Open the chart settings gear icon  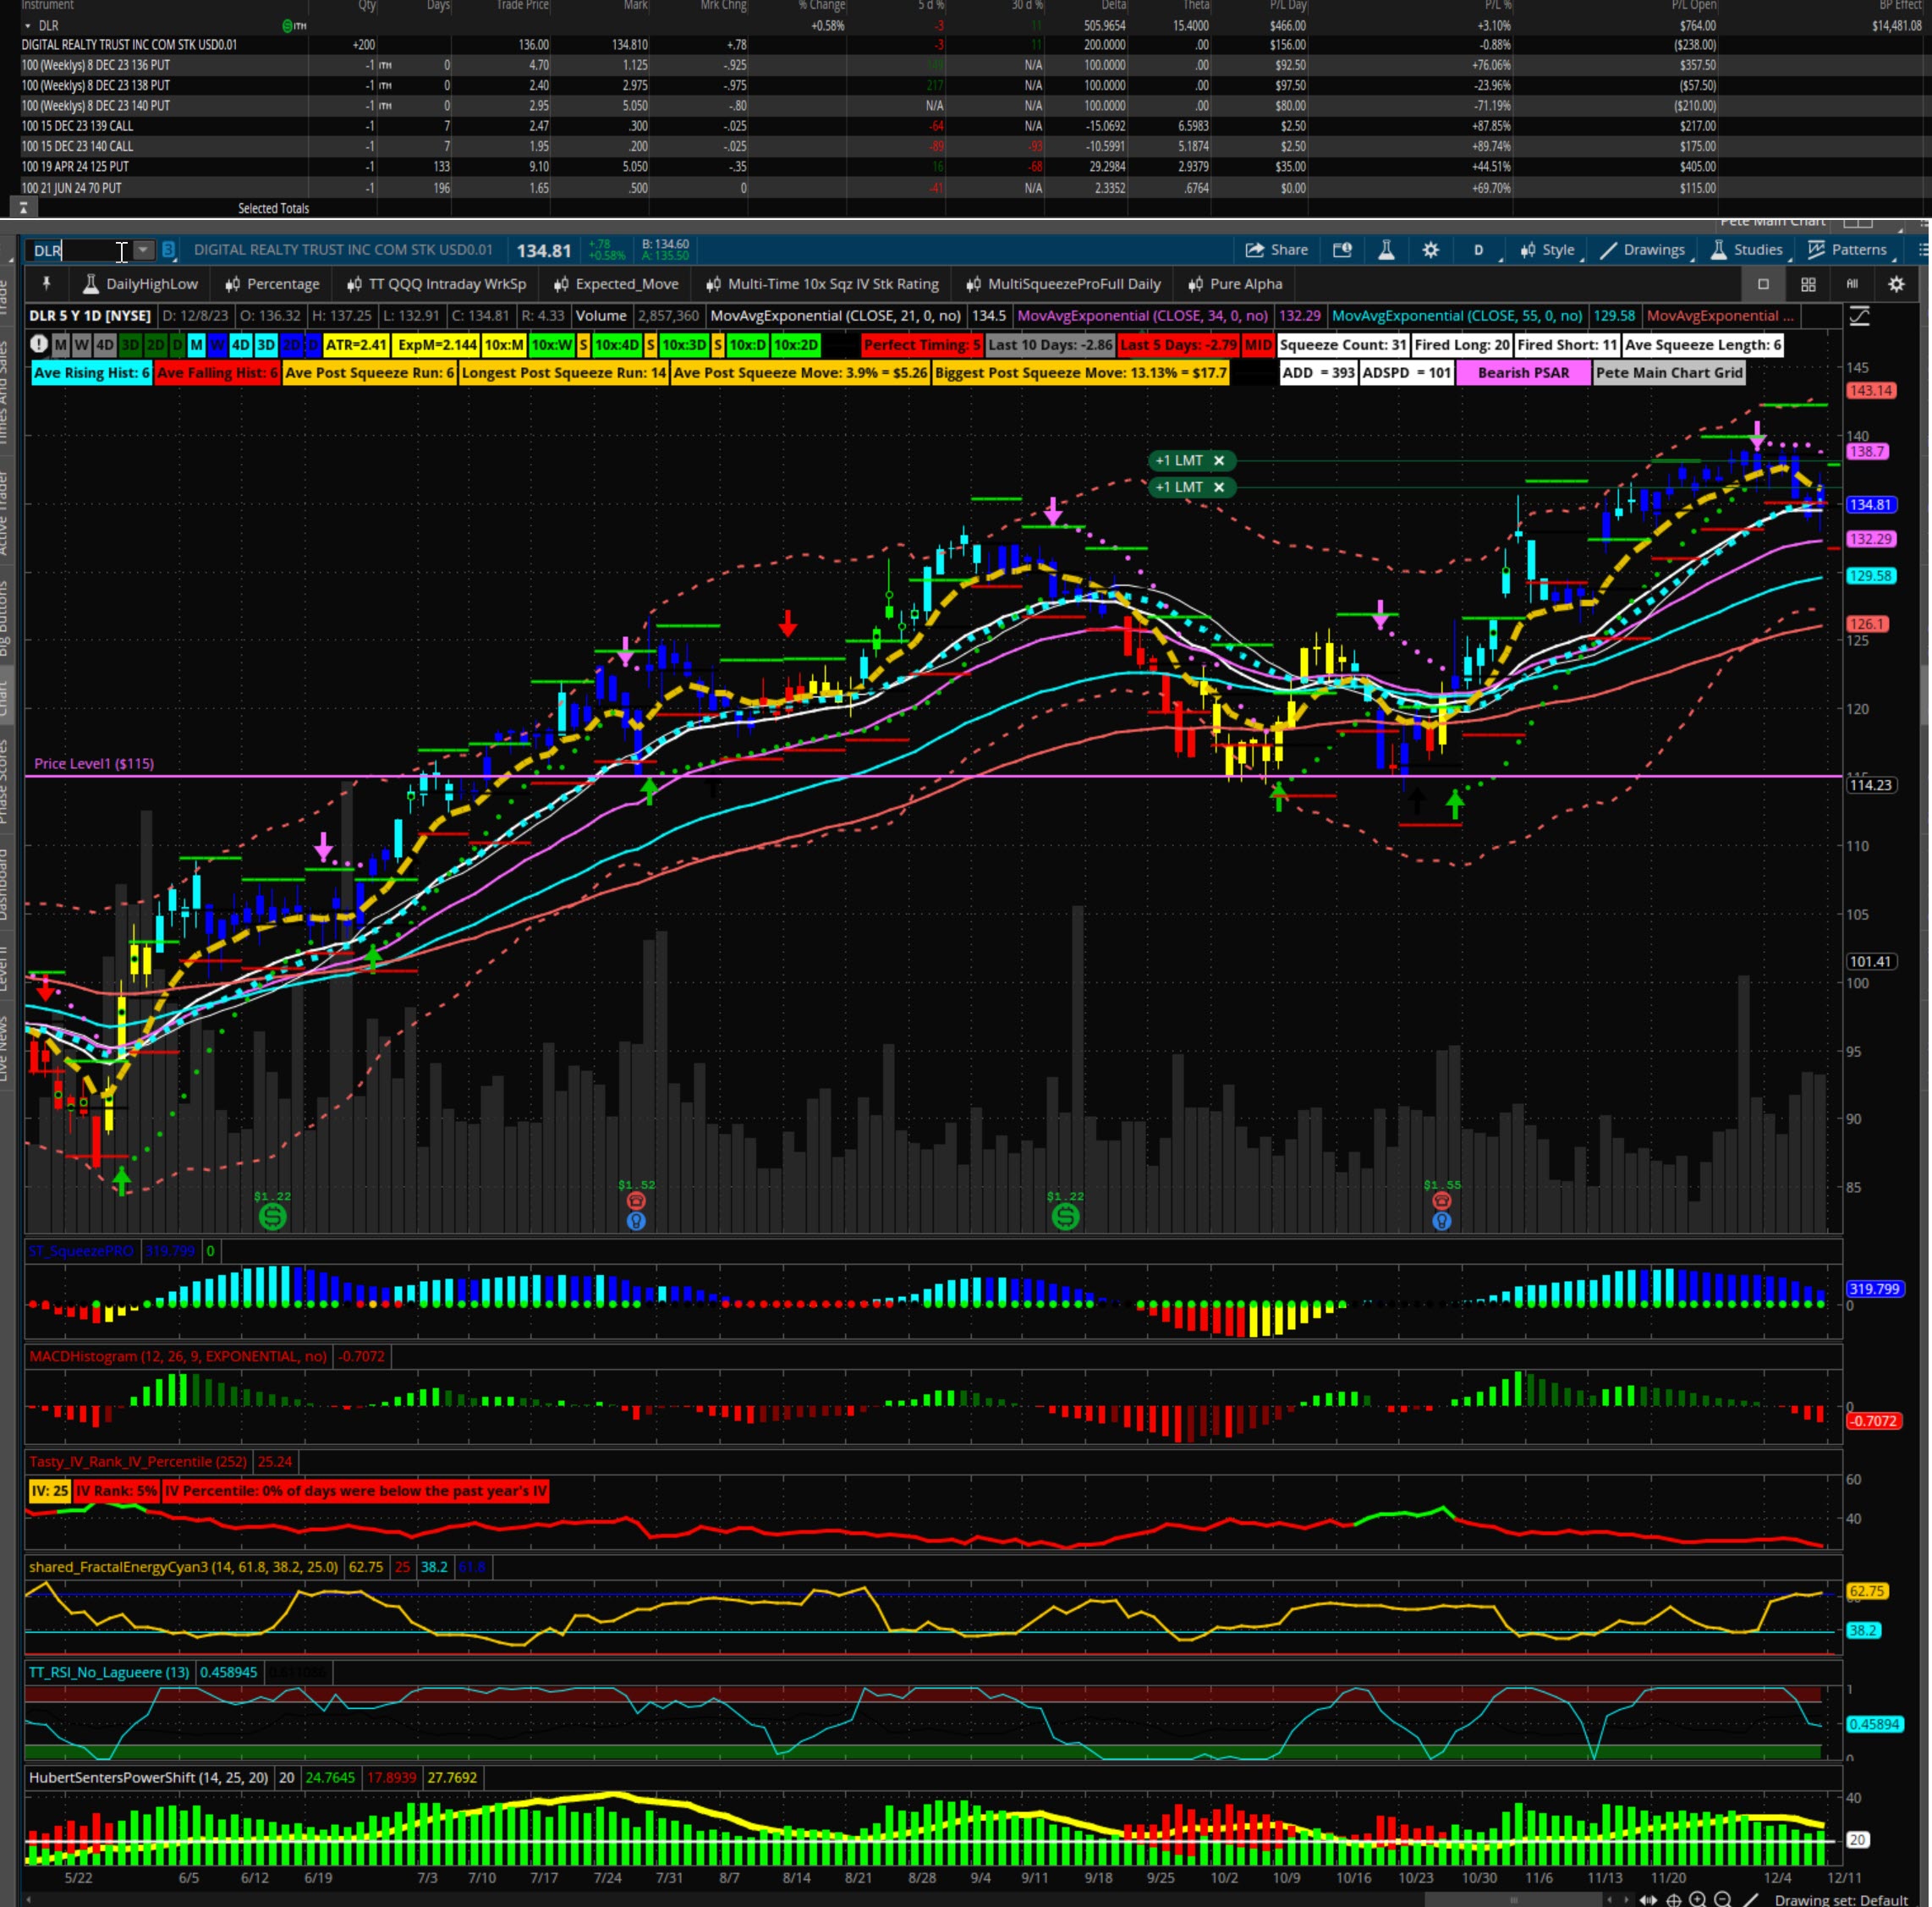pos(1431,250)
